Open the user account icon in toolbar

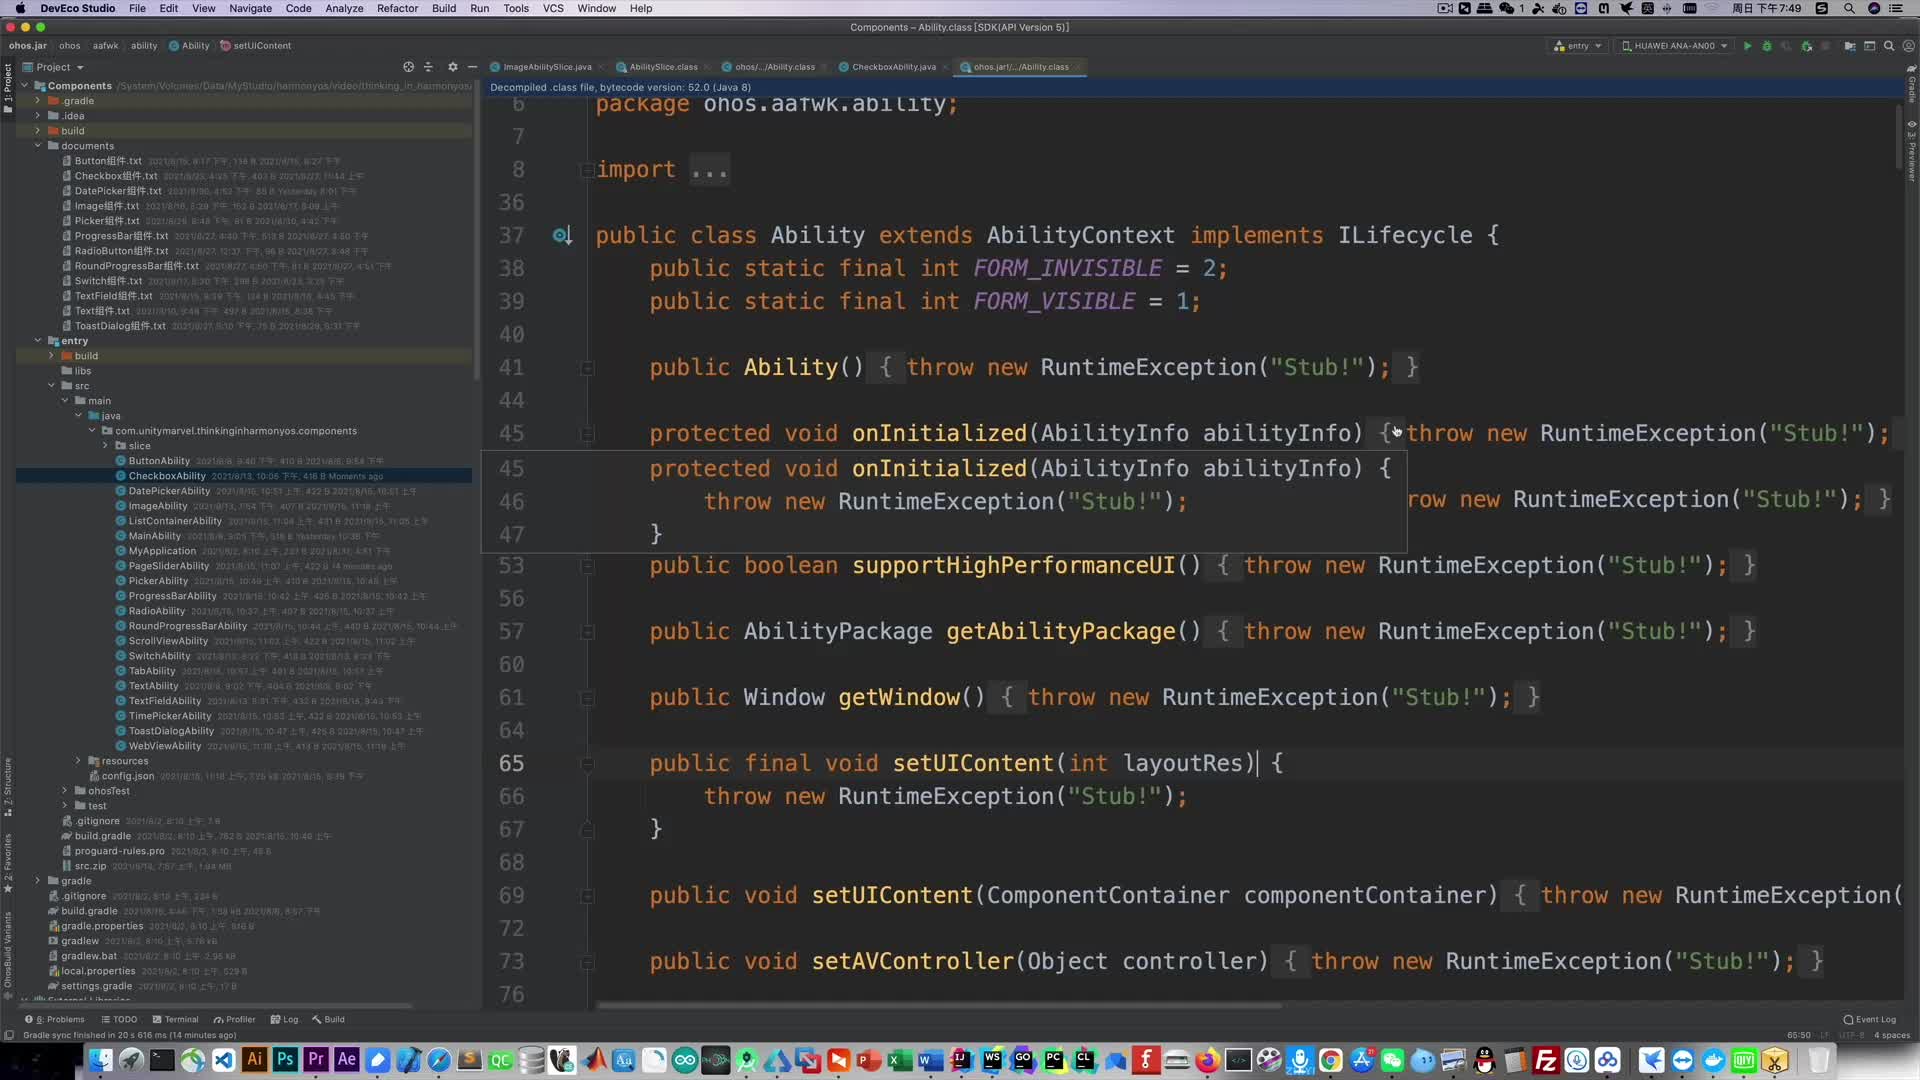coord(1908,46)
